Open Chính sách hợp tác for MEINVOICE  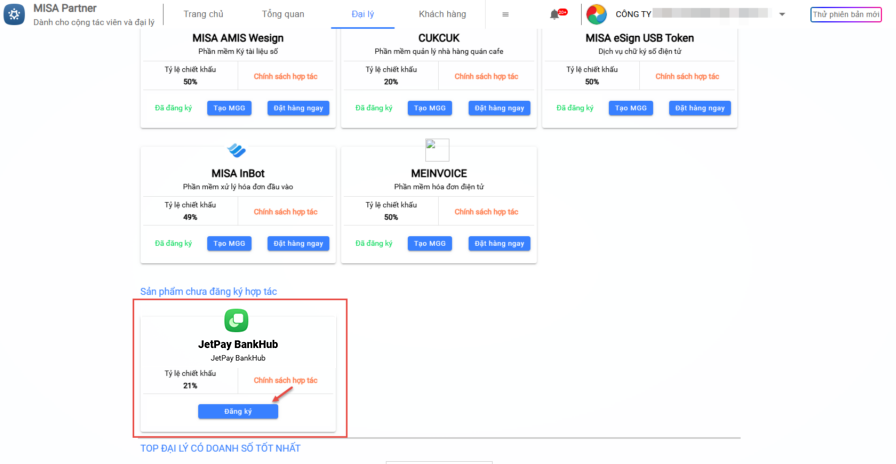tap(486, 212)
